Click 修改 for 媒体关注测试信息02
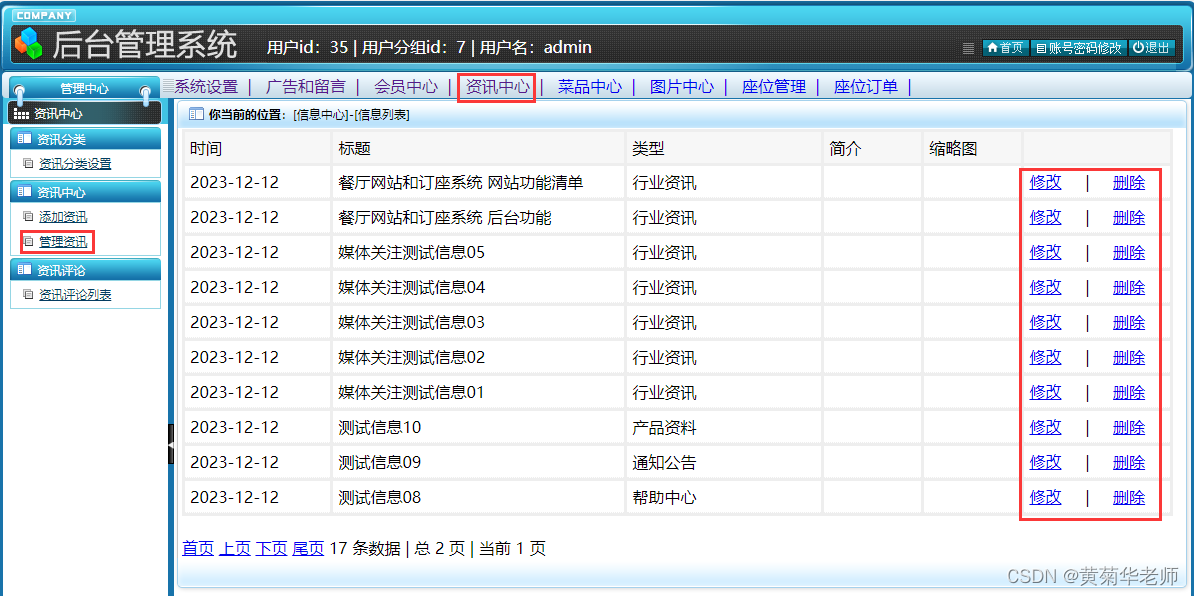Screen dimensions: 1194x596 coord(1046,357)
